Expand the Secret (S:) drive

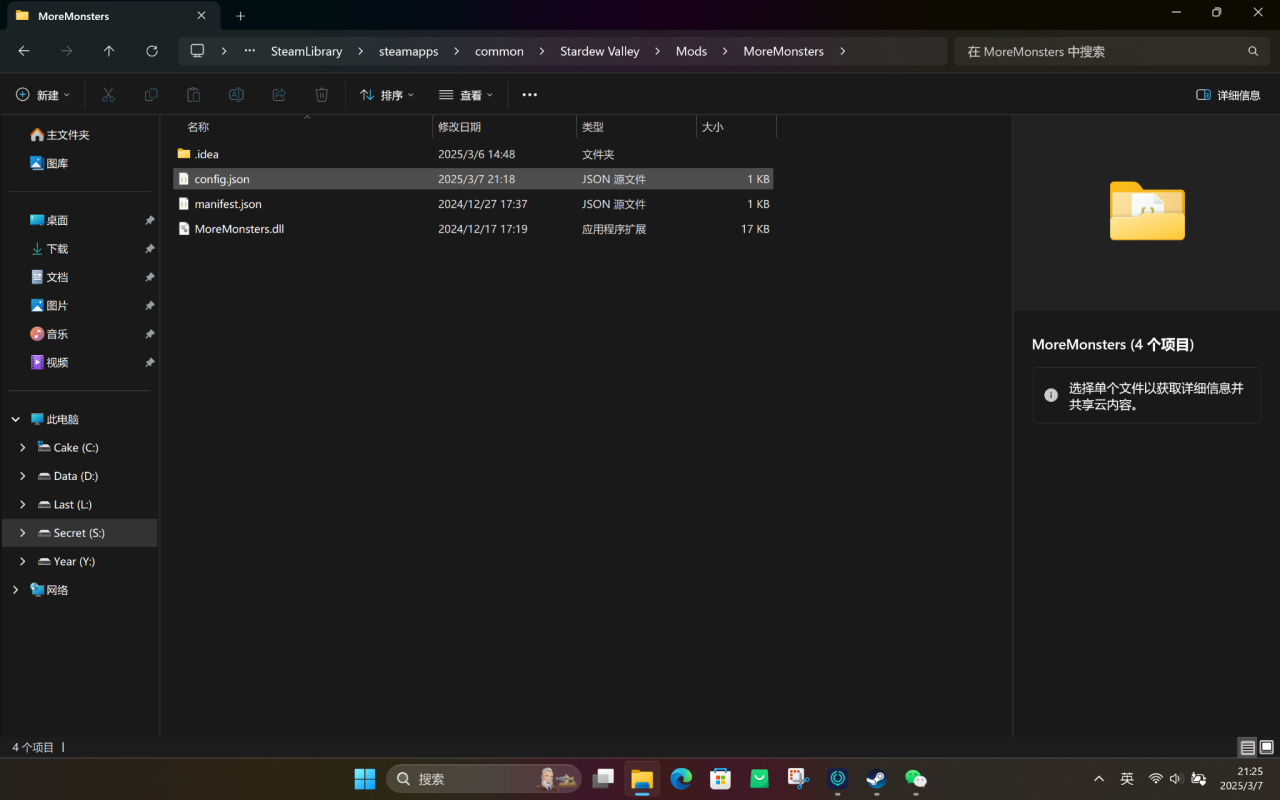[x=23, y=533]
